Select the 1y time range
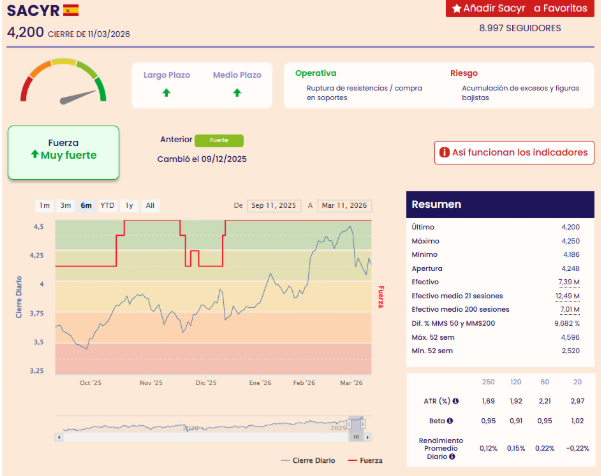601x476 pixels. [128, 205]
